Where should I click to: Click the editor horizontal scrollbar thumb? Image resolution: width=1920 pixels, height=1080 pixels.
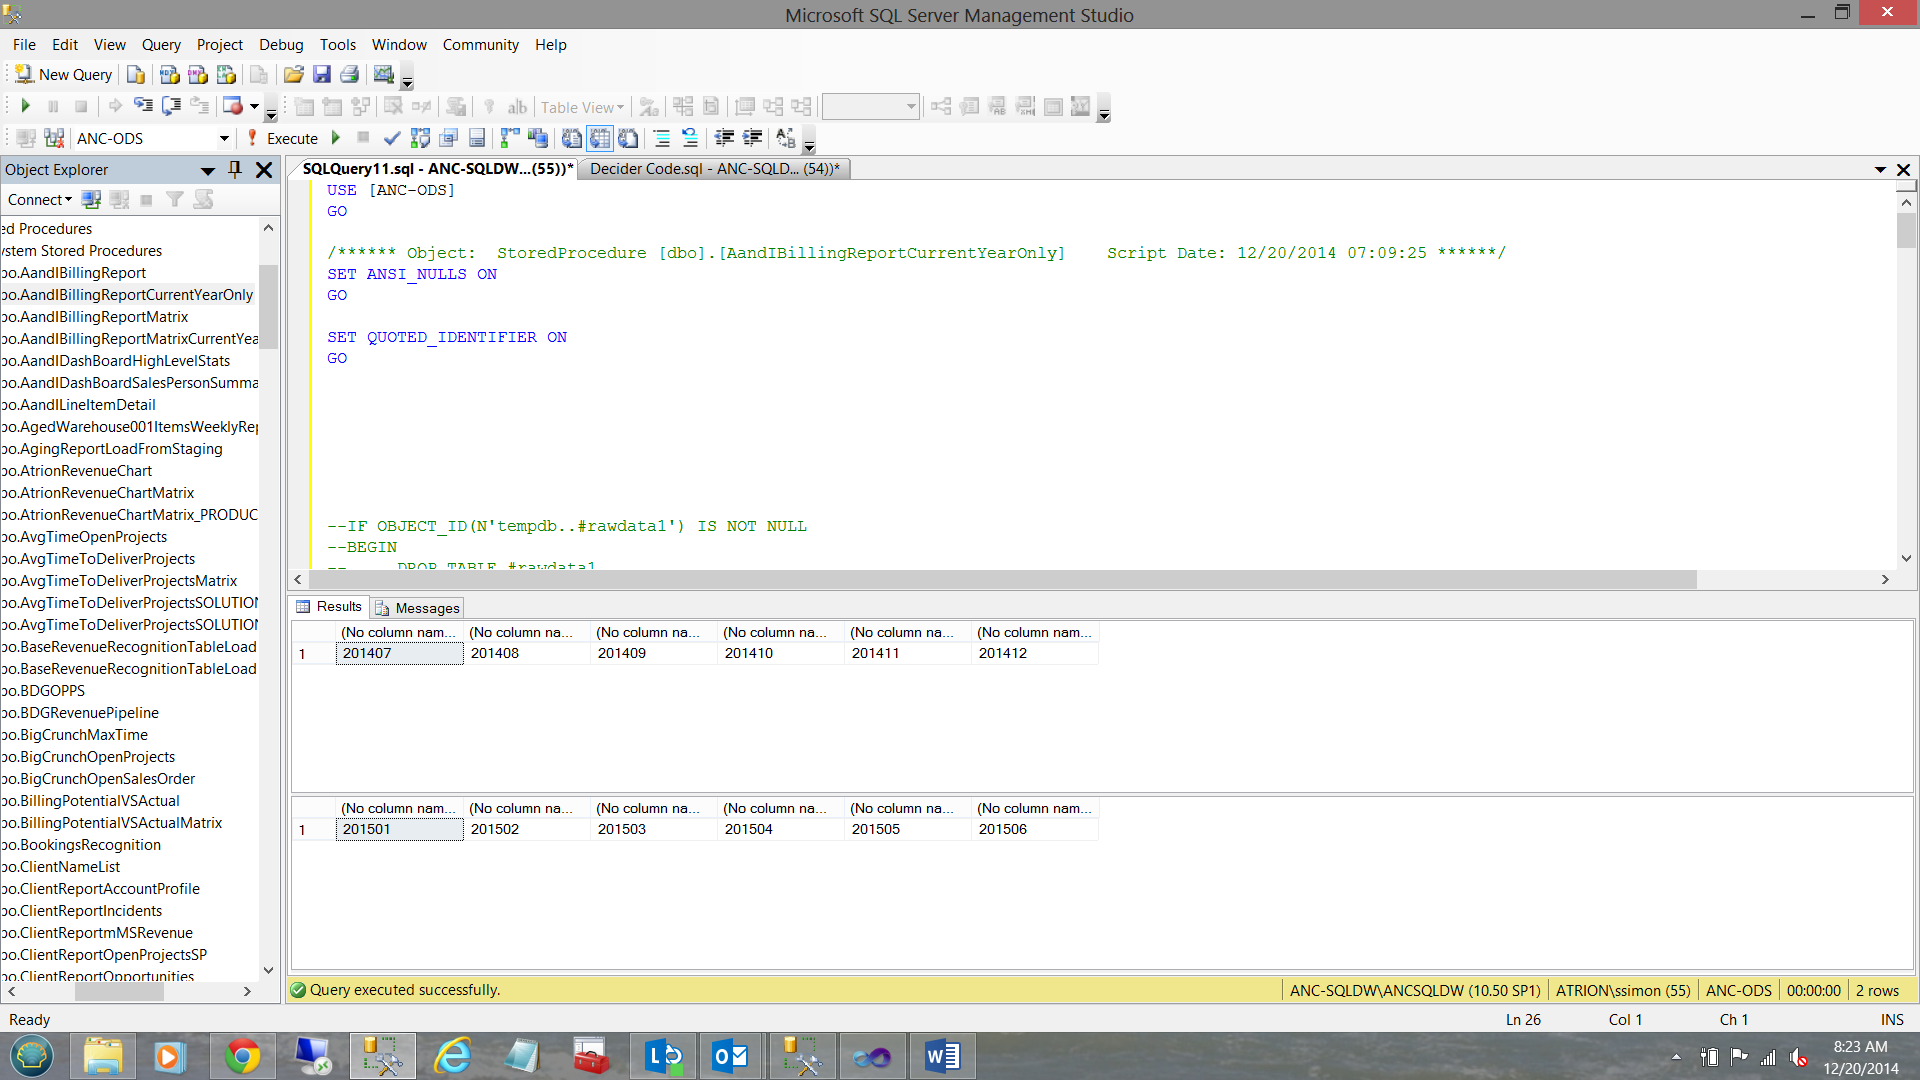click(1000, 579)
